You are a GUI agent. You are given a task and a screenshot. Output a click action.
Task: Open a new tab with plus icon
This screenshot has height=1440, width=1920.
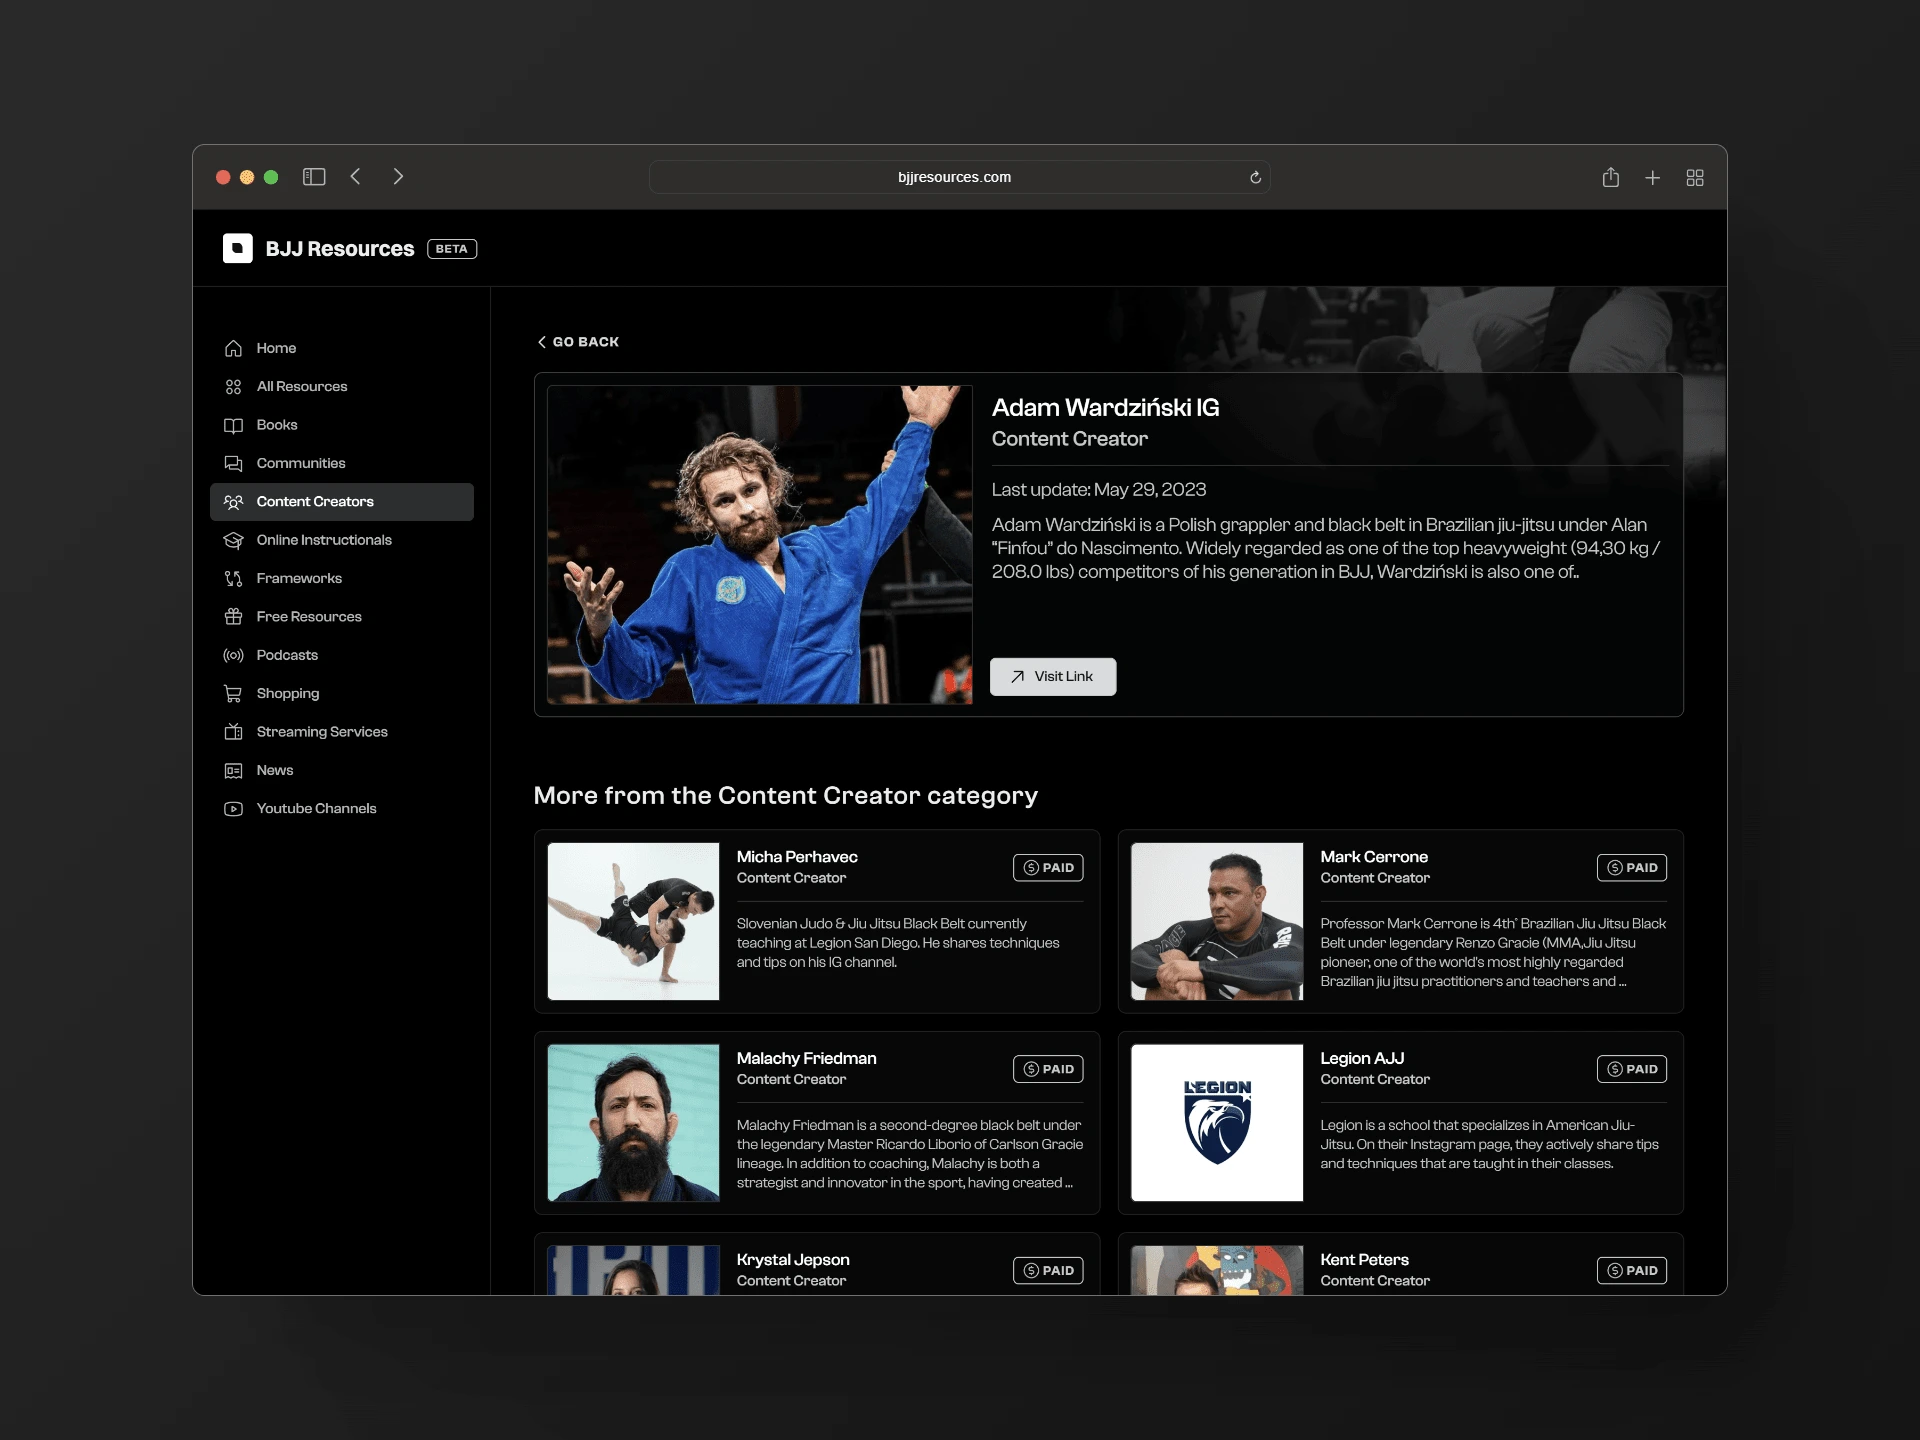[1652, 178]
